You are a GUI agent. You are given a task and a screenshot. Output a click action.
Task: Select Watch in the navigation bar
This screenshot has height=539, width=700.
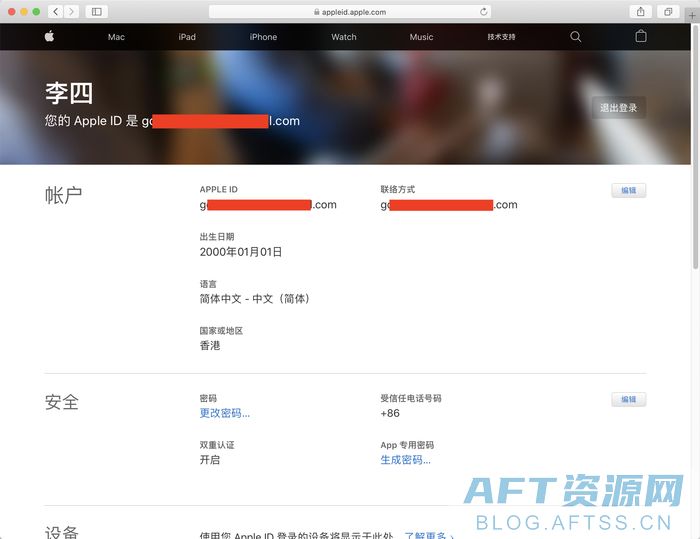[x=344, y=37]
